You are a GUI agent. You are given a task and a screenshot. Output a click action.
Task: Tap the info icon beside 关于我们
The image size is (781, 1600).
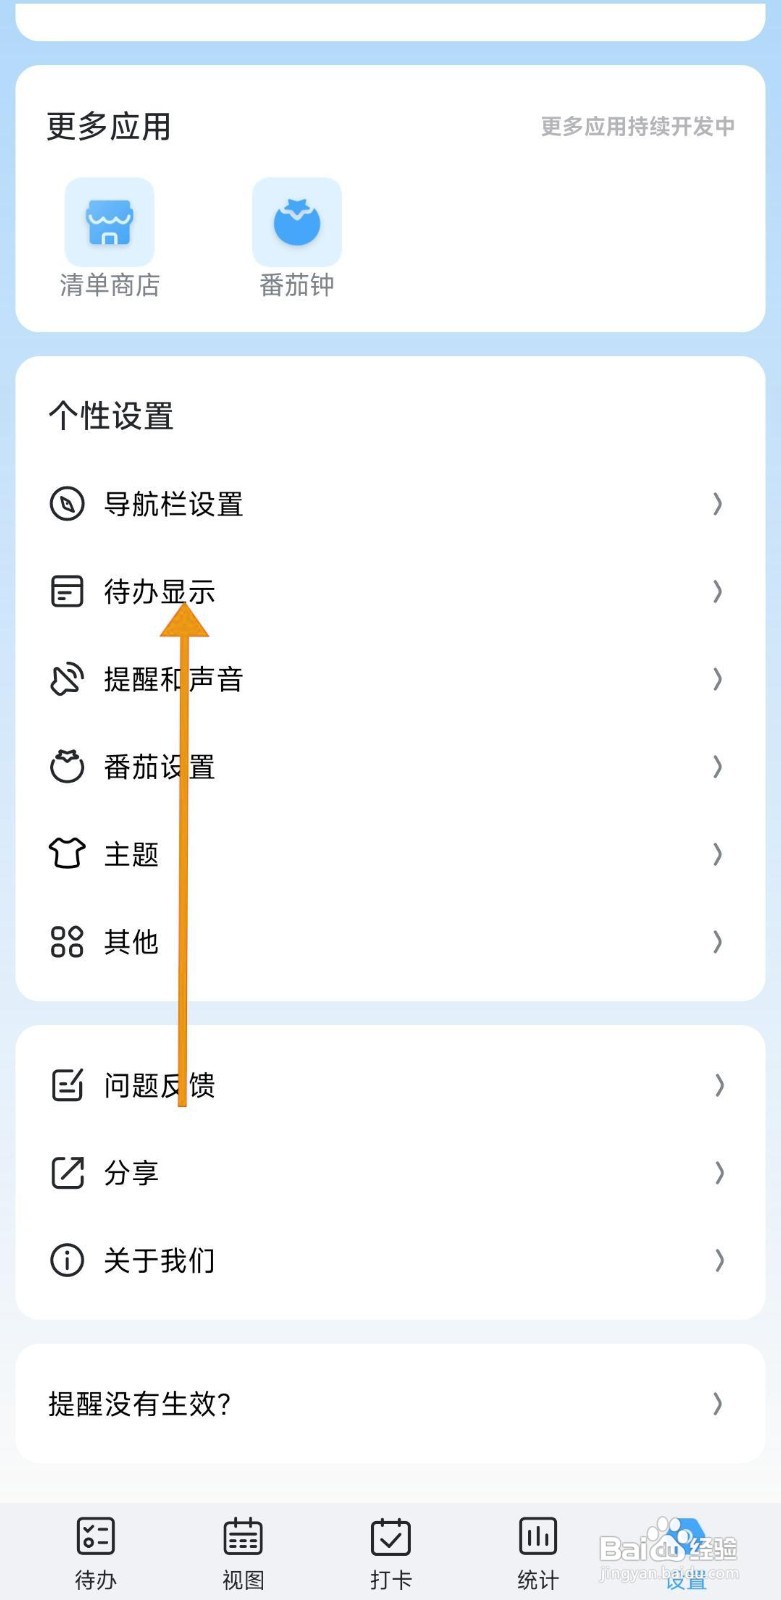pyautogui.click(x=67, y=1260)
